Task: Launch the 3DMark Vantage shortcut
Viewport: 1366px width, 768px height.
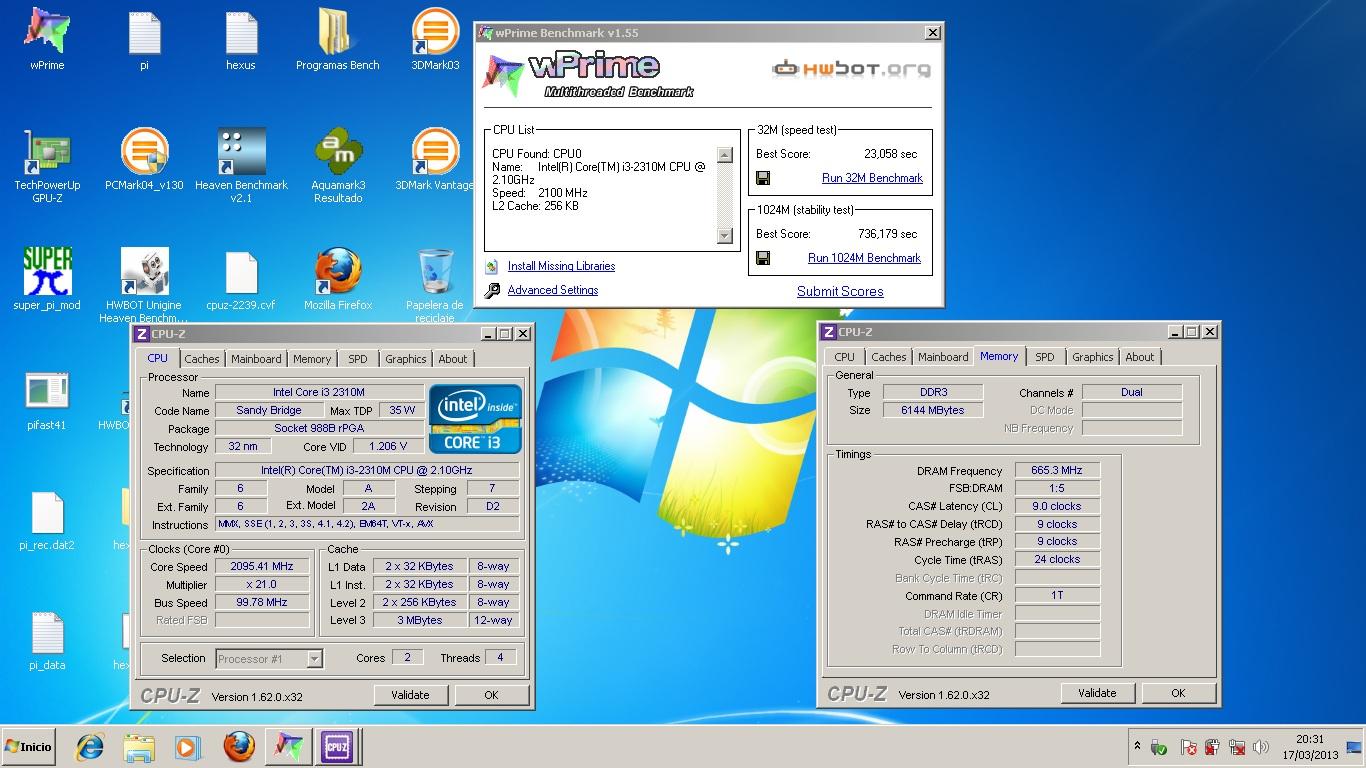Action: (x=435, y=160)
